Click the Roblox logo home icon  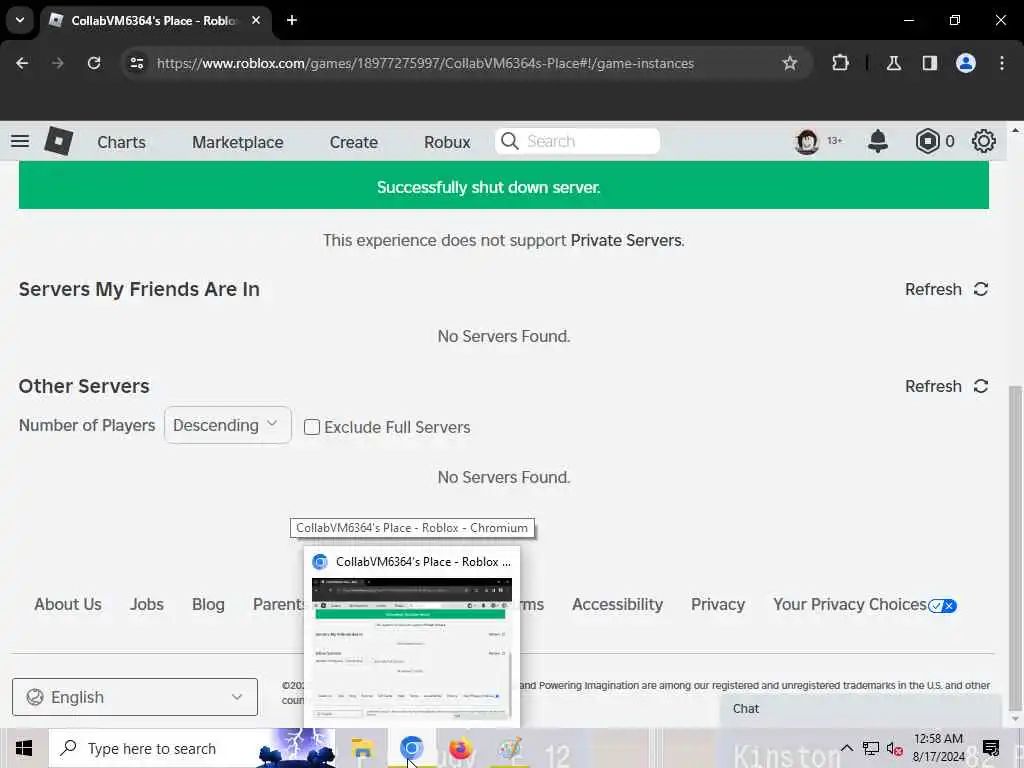tap(58, 141)
